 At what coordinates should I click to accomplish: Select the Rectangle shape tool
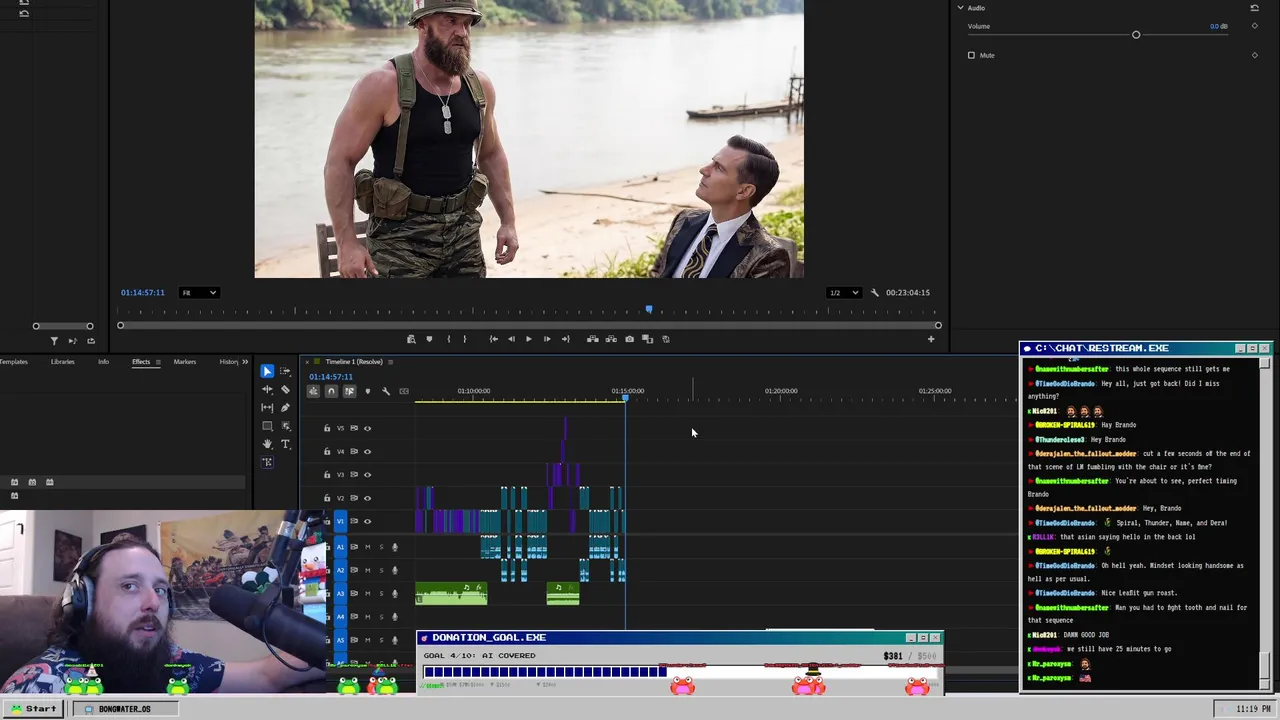point(267,426)
